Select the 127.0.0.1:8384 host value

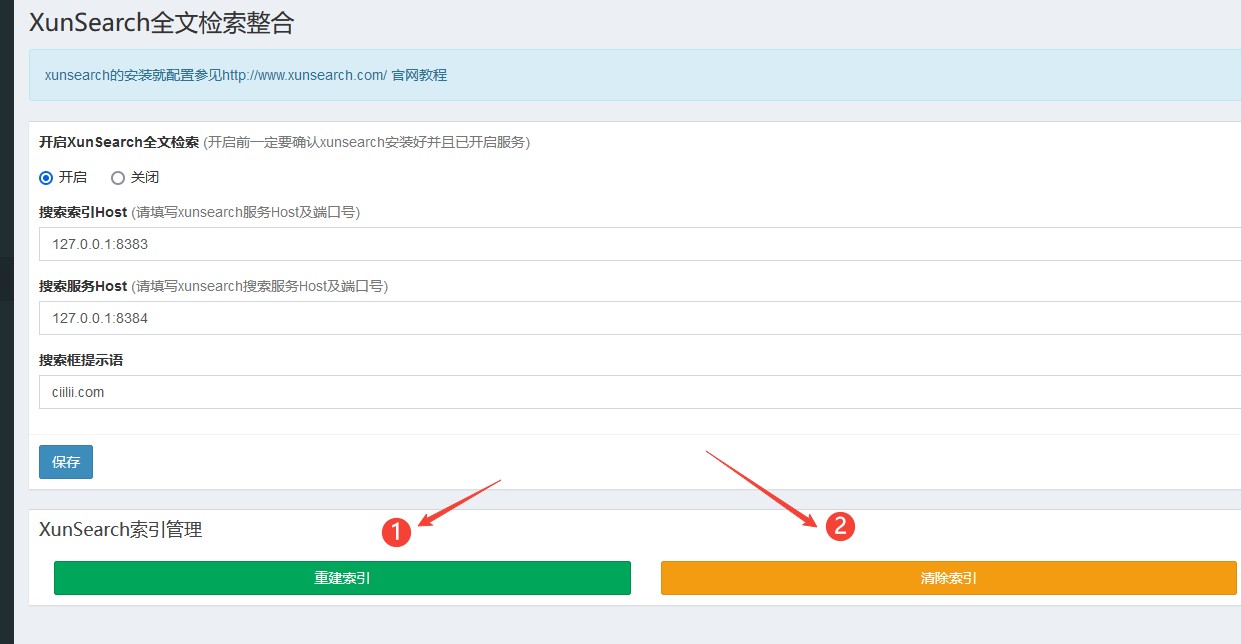click(101, 318)
